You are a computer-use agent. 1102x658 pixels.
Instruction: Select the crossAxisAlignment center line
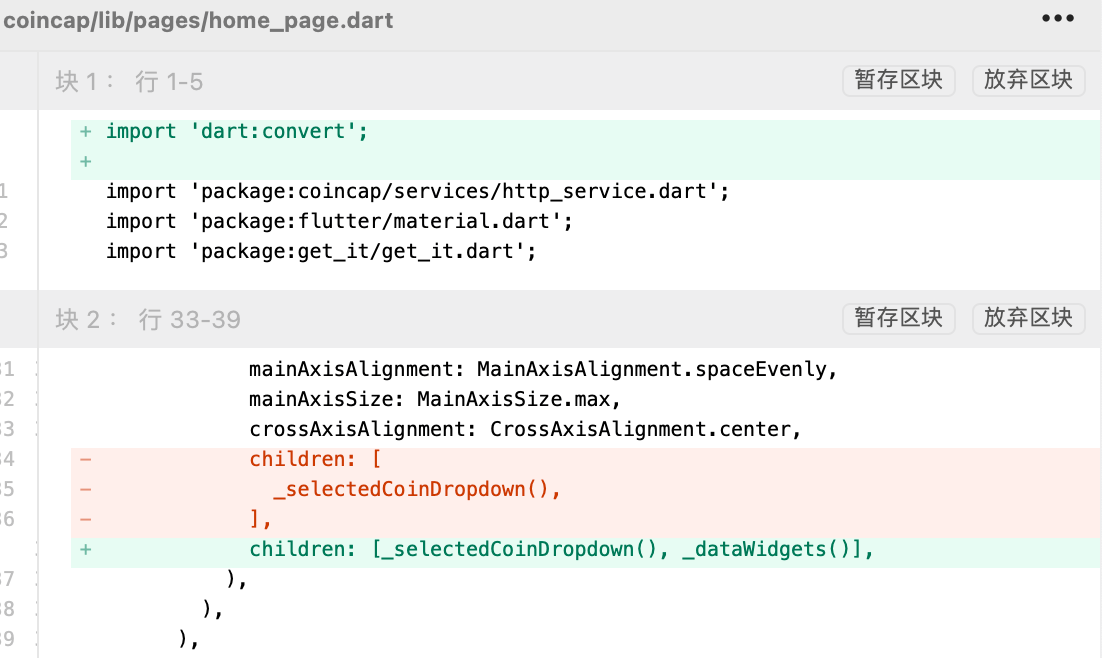tap(526, 429)
